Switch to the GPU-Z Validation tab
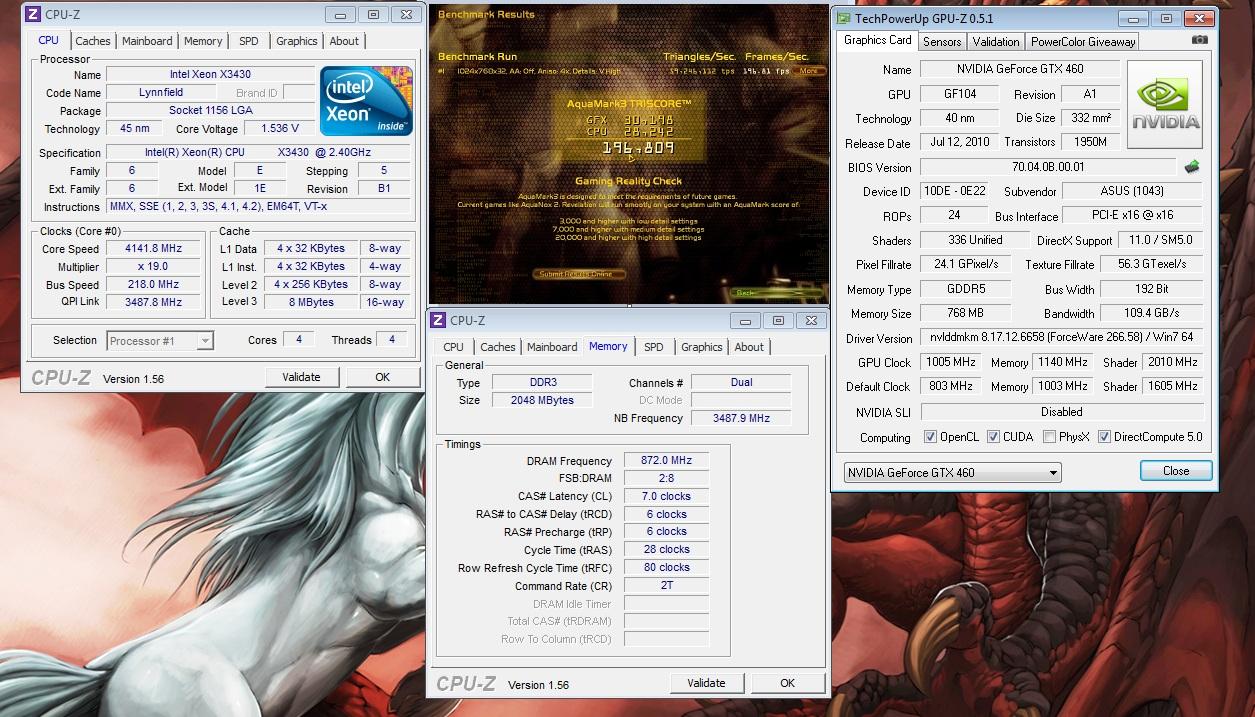Screen dimensions: 1255x717 click(x=996, y=42)
